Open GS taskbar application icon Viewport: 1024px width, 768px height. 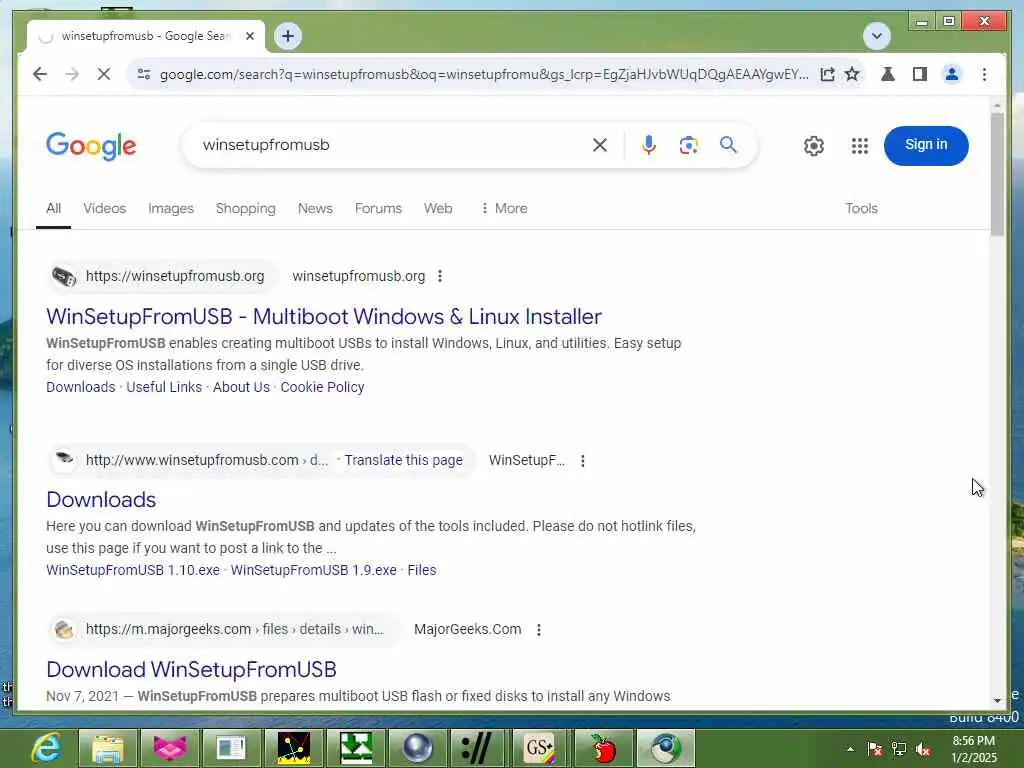click(x=540, y=748)
